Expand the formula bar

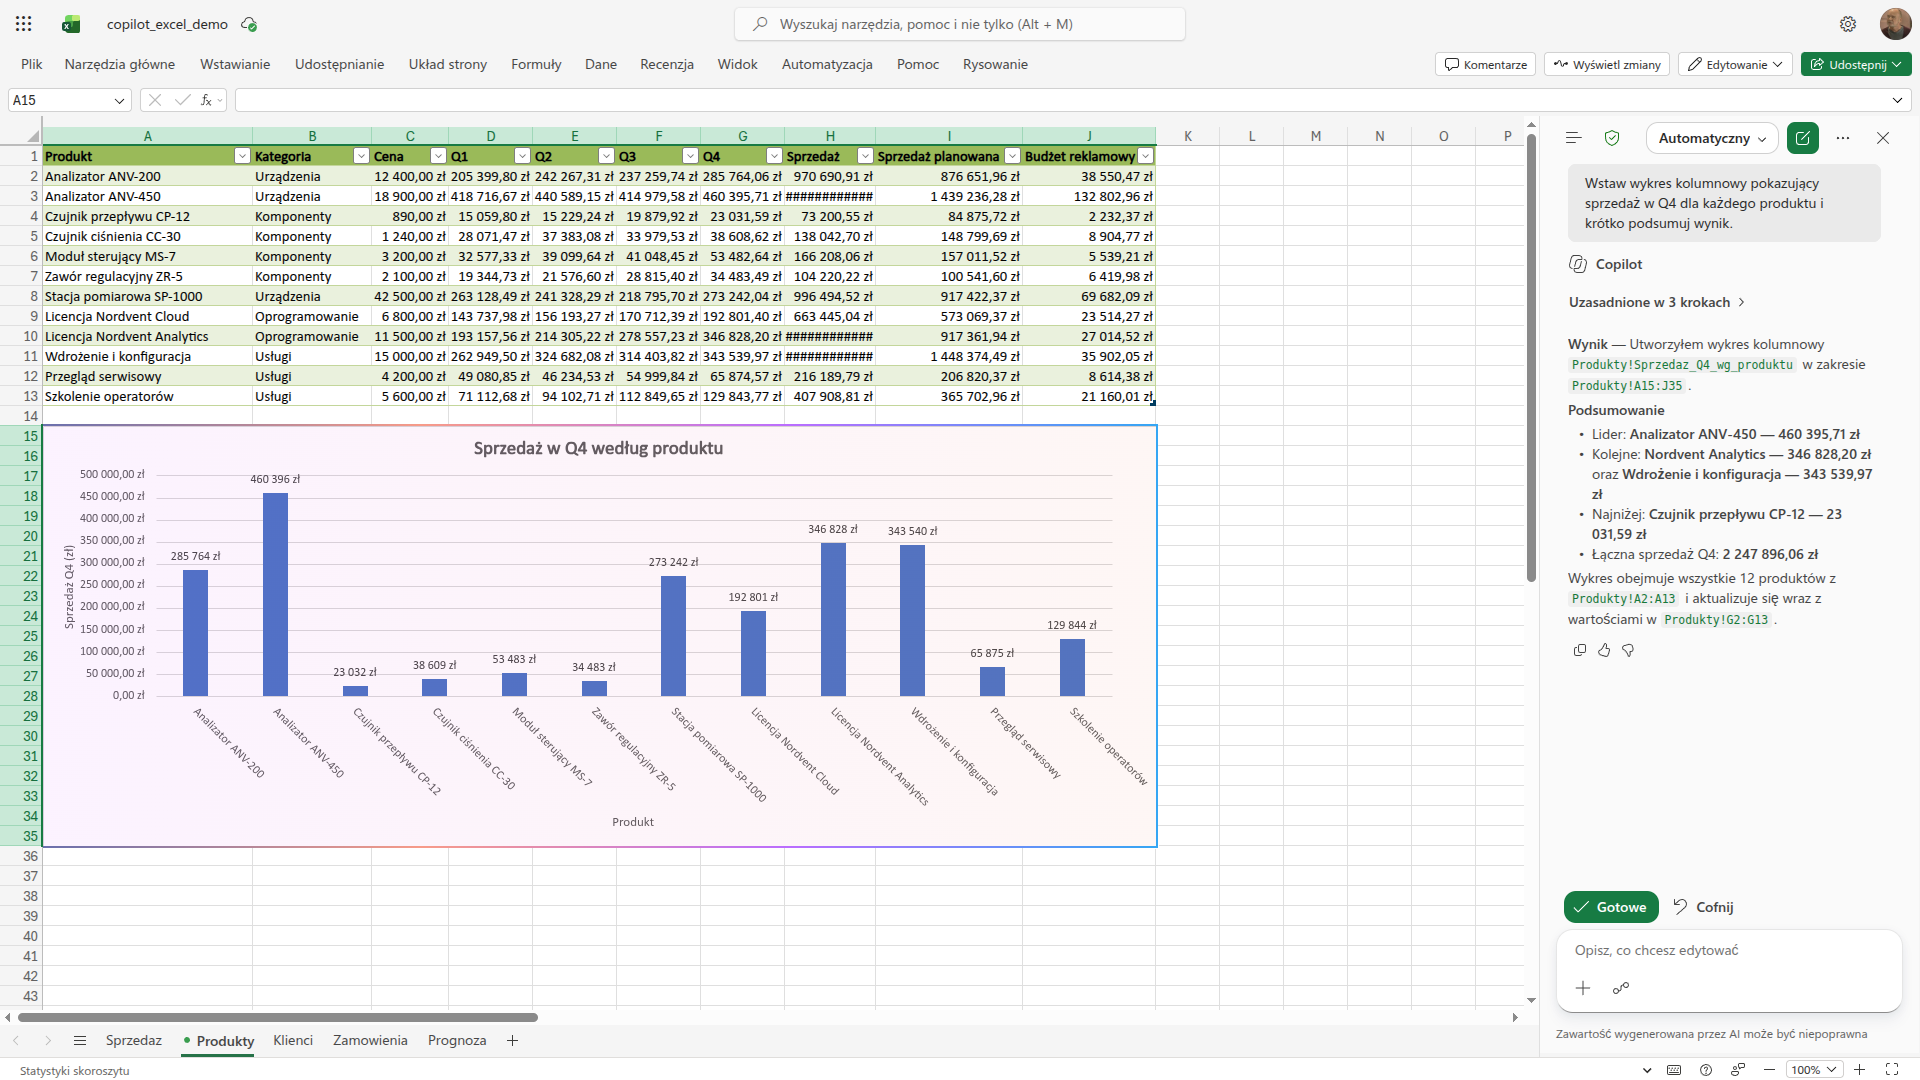pyautogui.click(x=1897, y=100)
